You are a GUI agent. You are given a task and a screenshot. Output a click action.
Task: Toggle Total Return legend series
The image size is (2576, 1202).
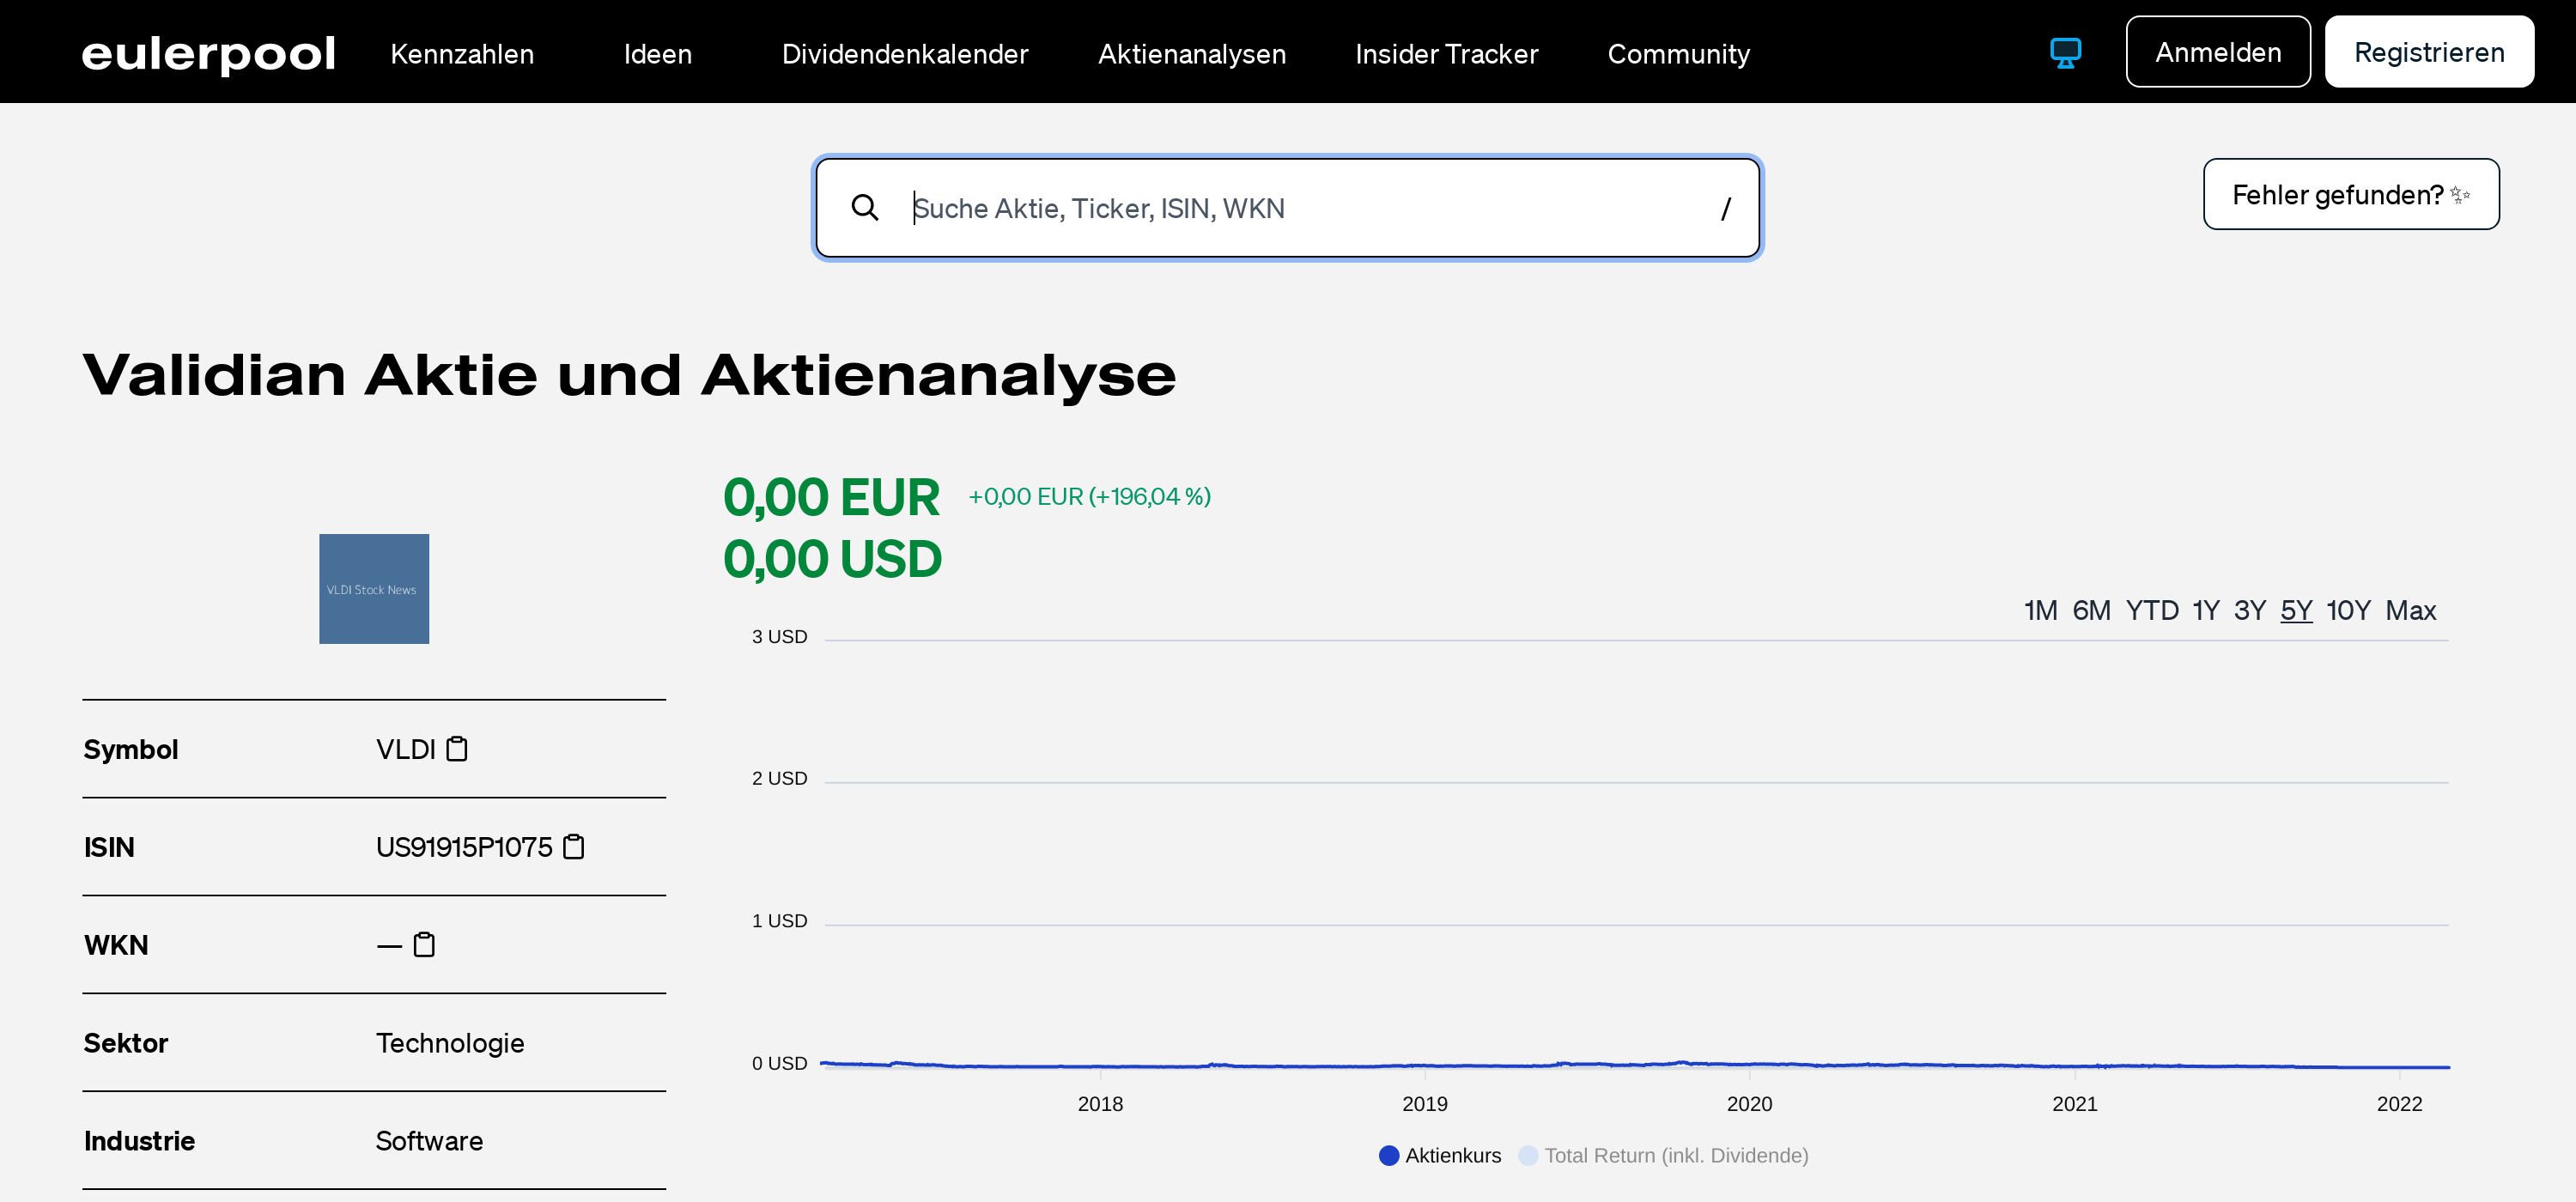pos(1664,1155)
